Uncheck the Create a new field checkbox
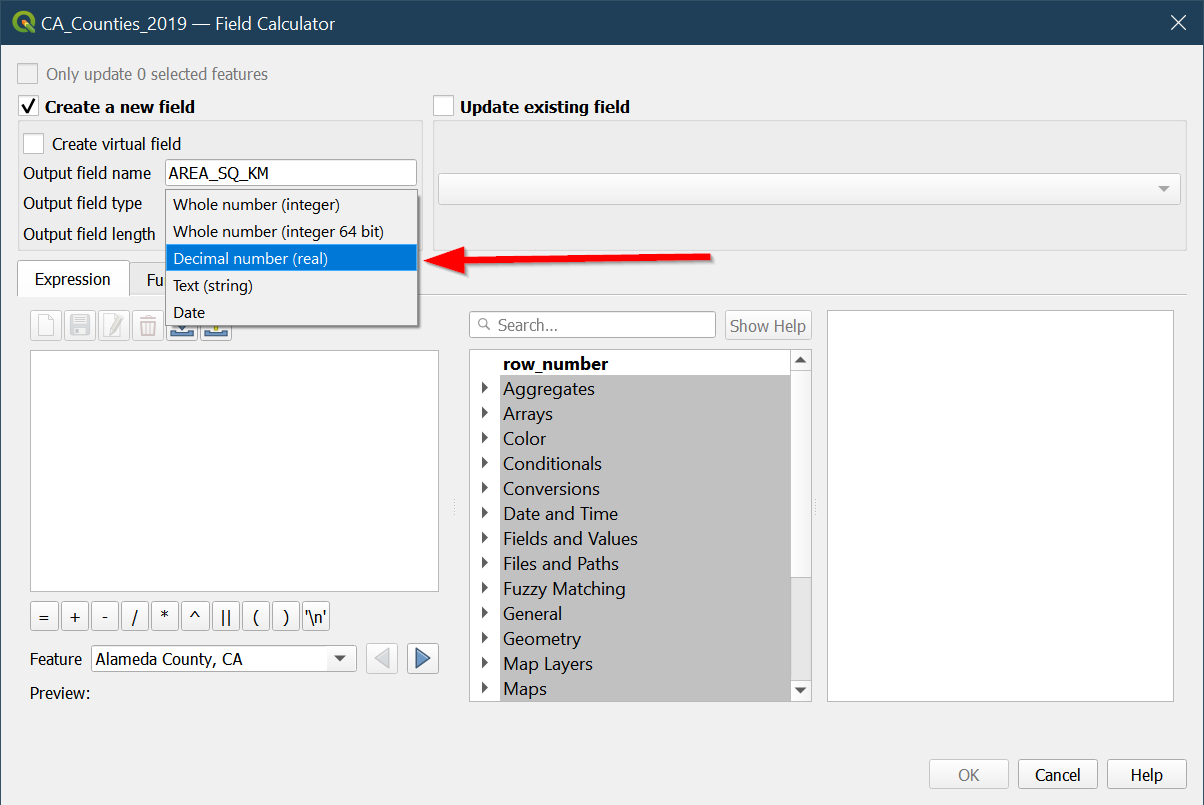 click(x=28, y=106)
